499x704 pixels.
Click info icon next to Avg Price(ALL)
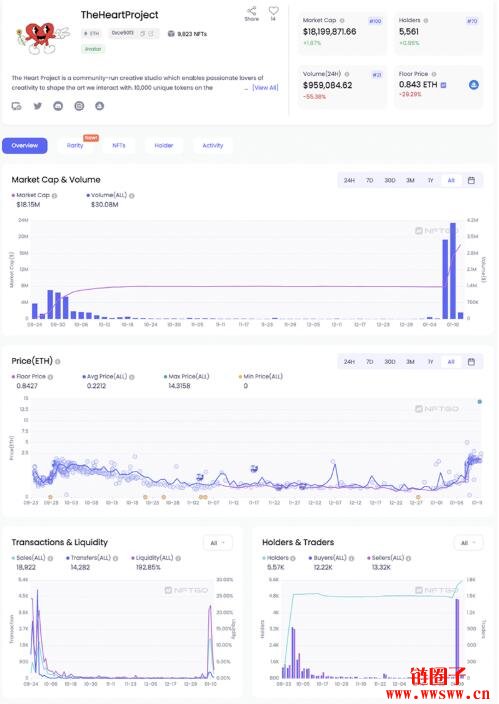pyautogui.click(x=132, y=377)
